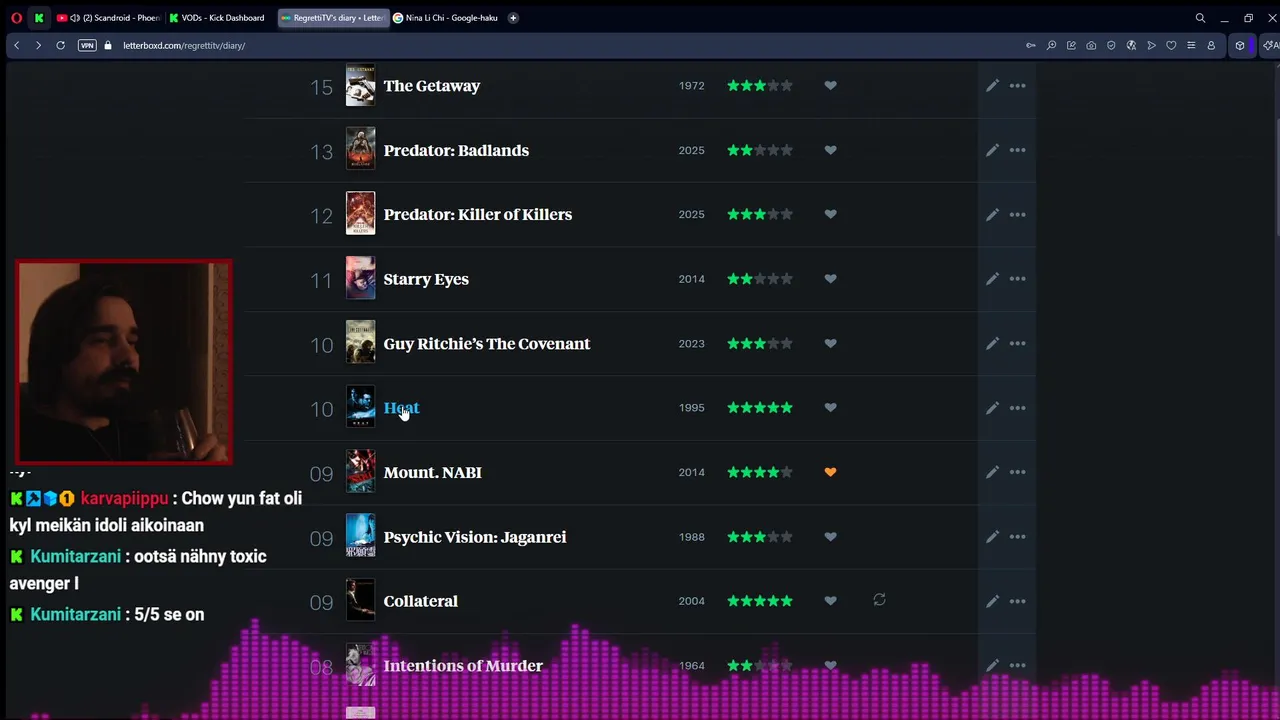Viewport: 1280px width, 720px height.
Task: Click the letterboxd.com address bar URL
Action: coord(184,45)
